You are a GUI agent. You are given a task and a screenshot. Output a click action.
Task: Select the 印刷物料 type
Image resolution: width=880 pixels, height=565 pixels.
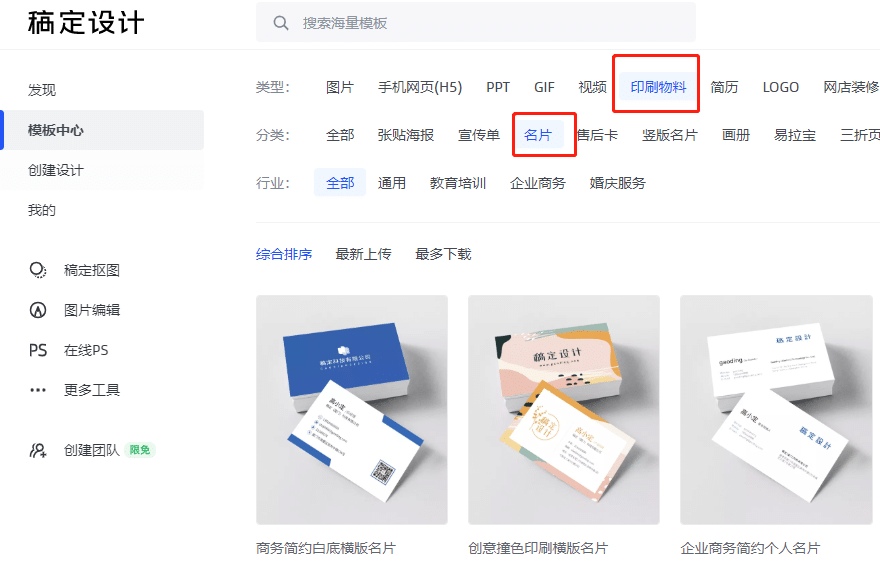tap(658, 87)
